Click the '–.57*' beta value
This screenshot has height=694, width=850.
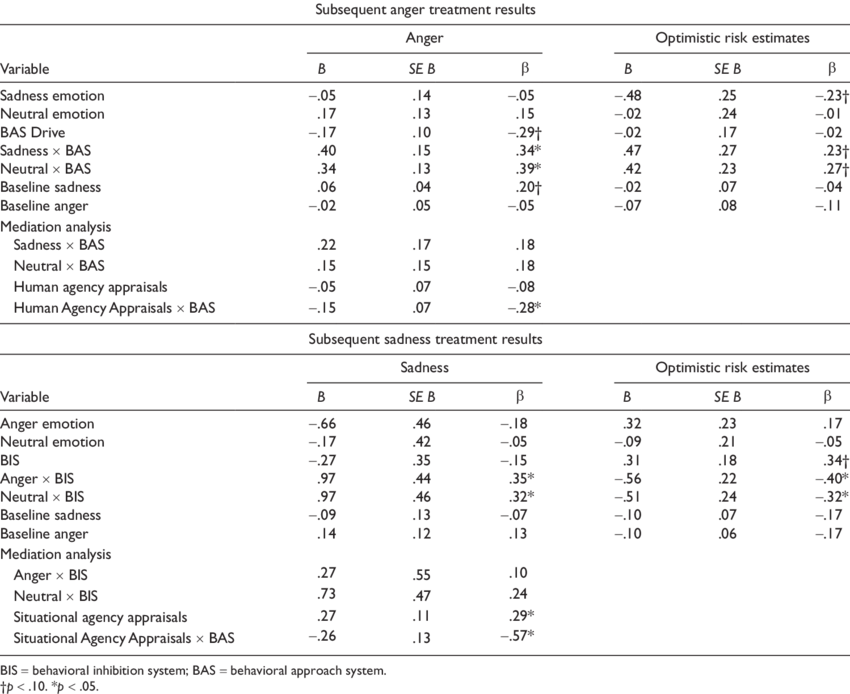click(x=517, y=635)
